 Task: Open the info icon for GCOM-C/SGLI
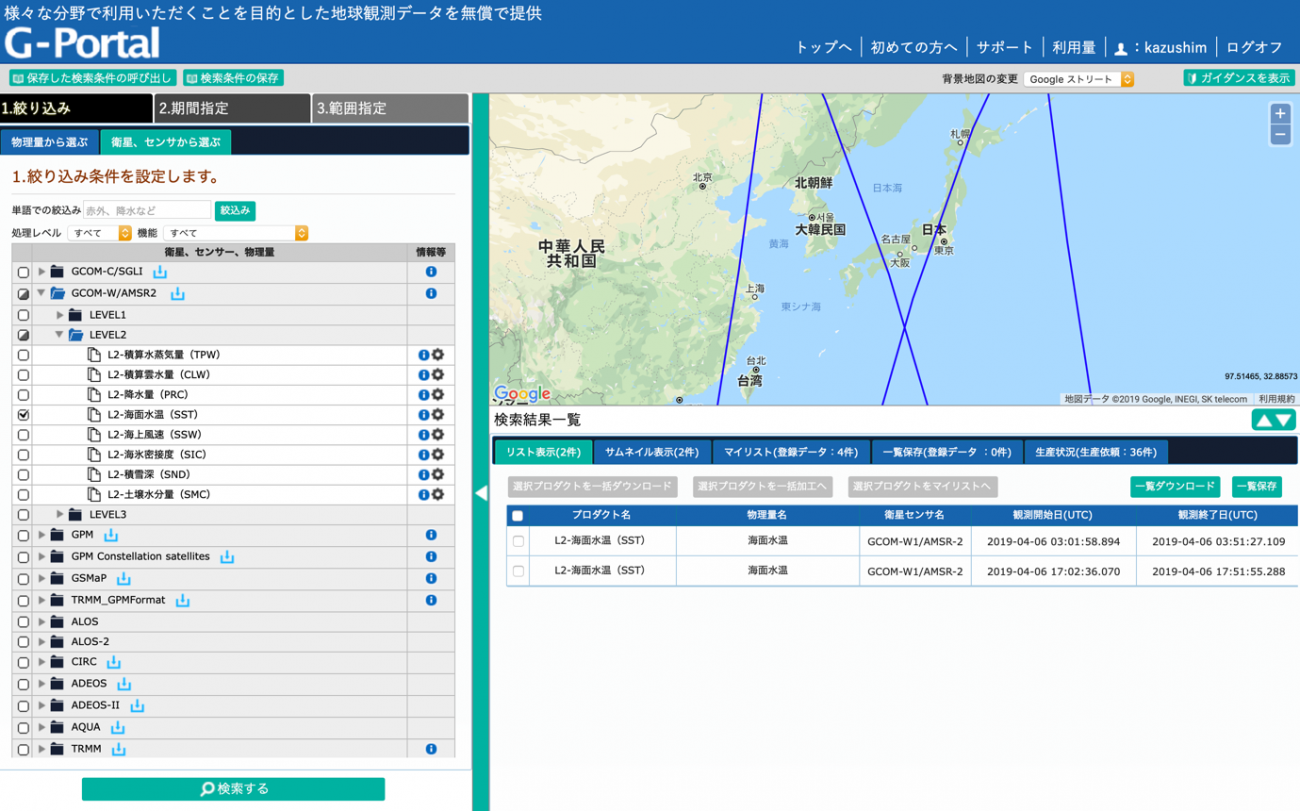point(431,272)
